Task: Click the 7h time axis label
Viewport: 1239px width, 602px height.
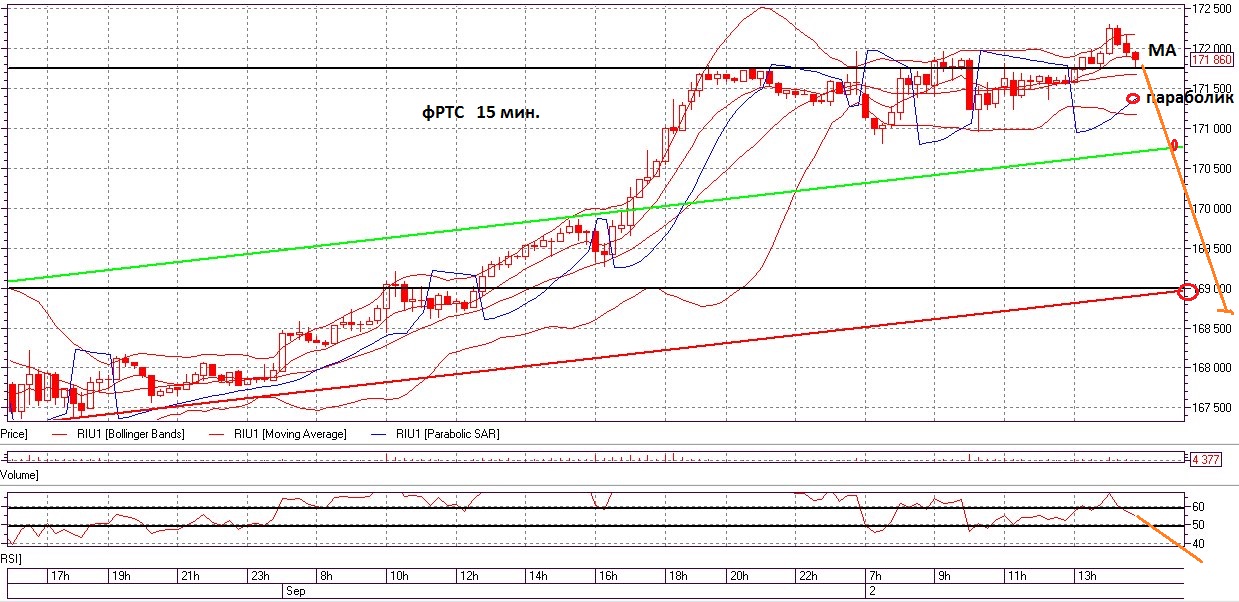Action: 875,576
